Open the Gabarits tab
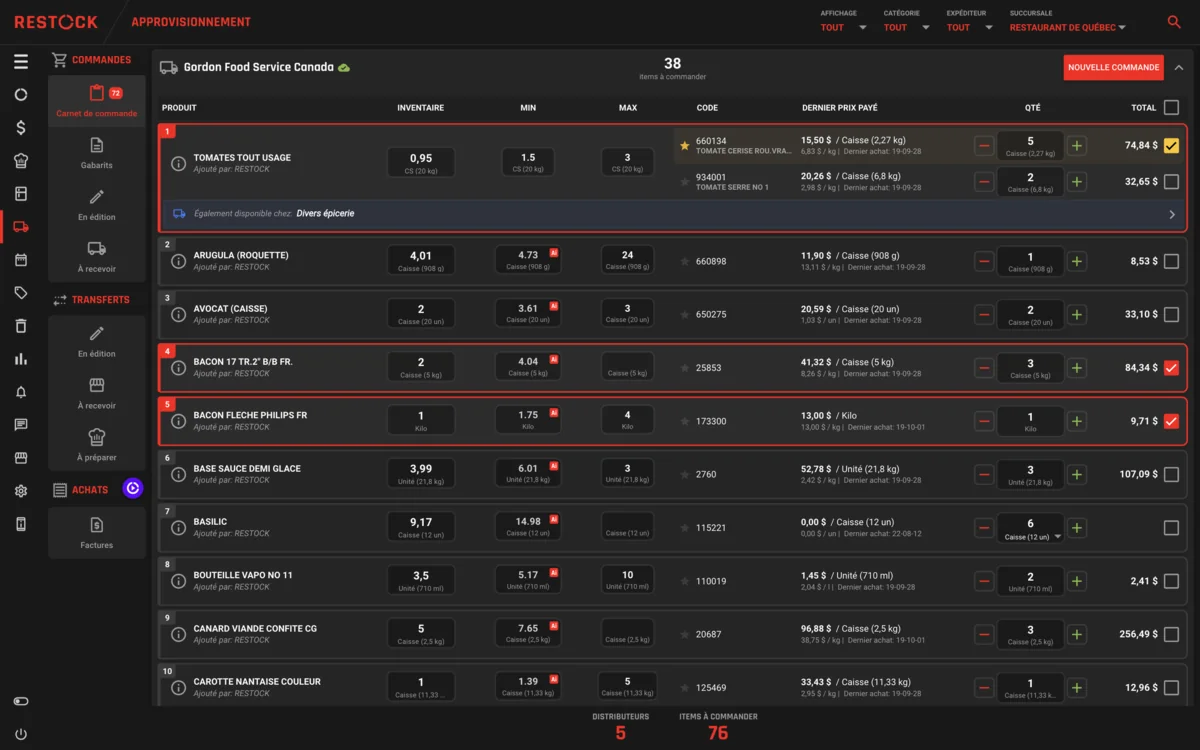This screenshot has height=750, width=1200. pos(97,153)
